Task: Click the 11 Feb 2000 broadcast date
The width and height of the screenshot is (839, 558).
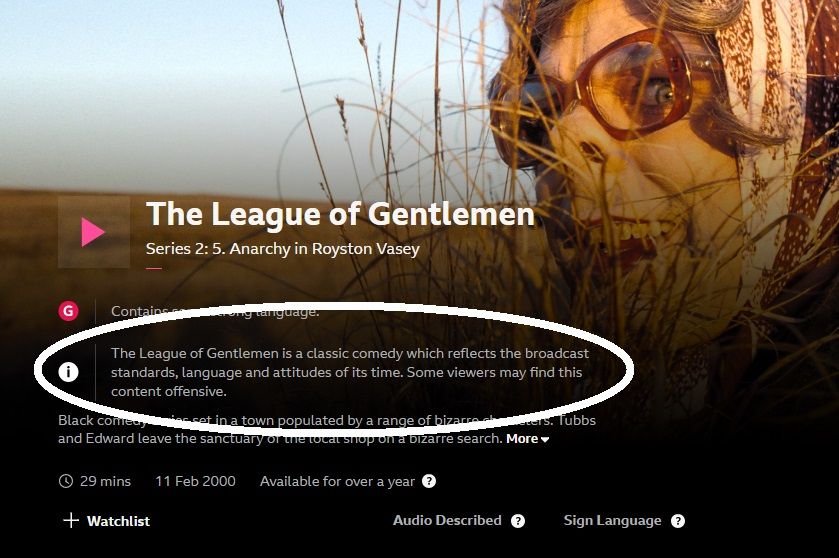Action: coord(195,481)
